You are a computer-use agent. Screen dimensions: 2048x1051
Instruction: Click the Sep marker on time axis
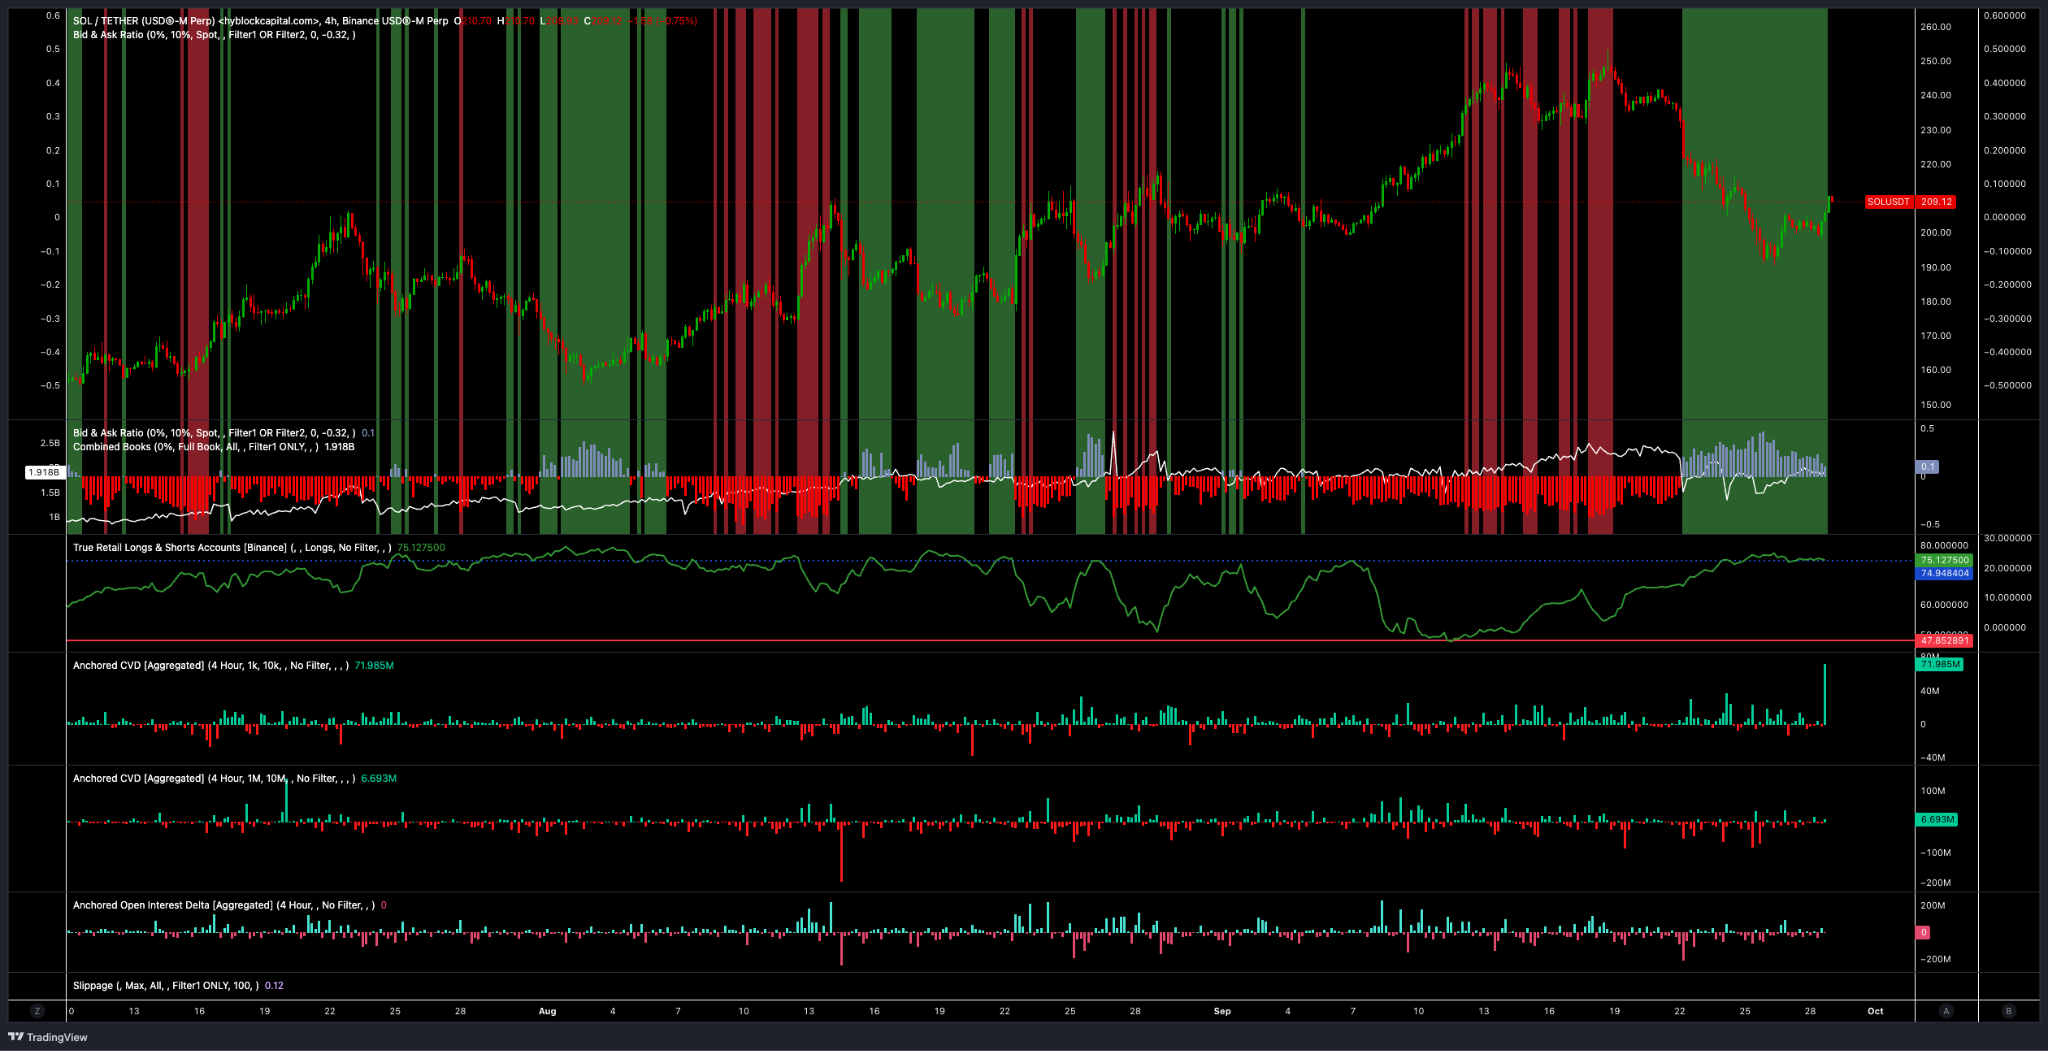point(1222,1011)
